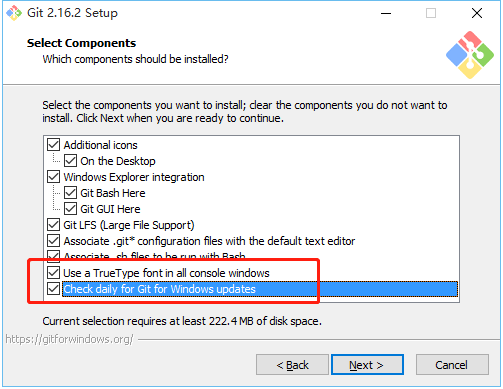Go back with the Back button

pyautogui.click(x=292, y=365)
